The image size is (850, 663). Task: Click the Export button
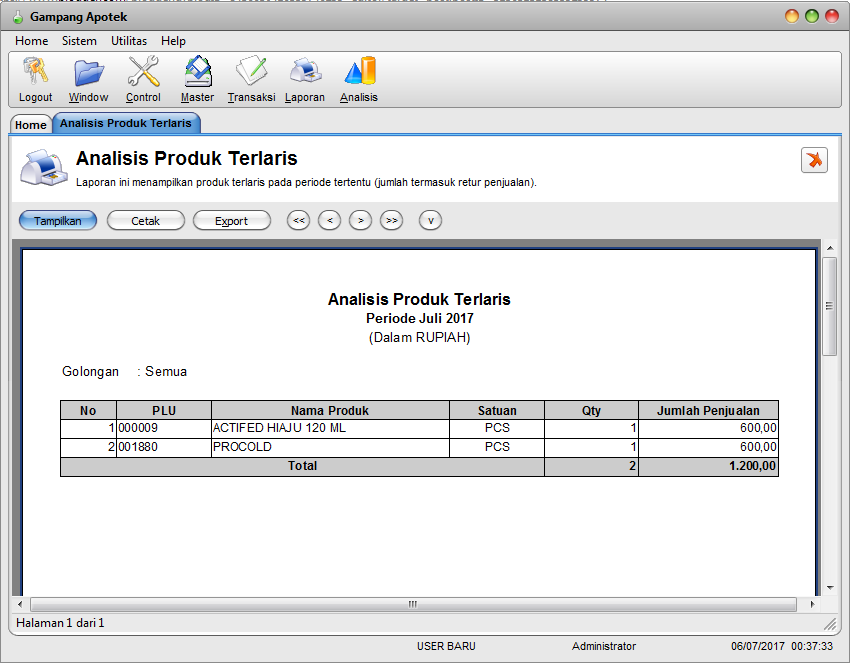tap(231, 221)
